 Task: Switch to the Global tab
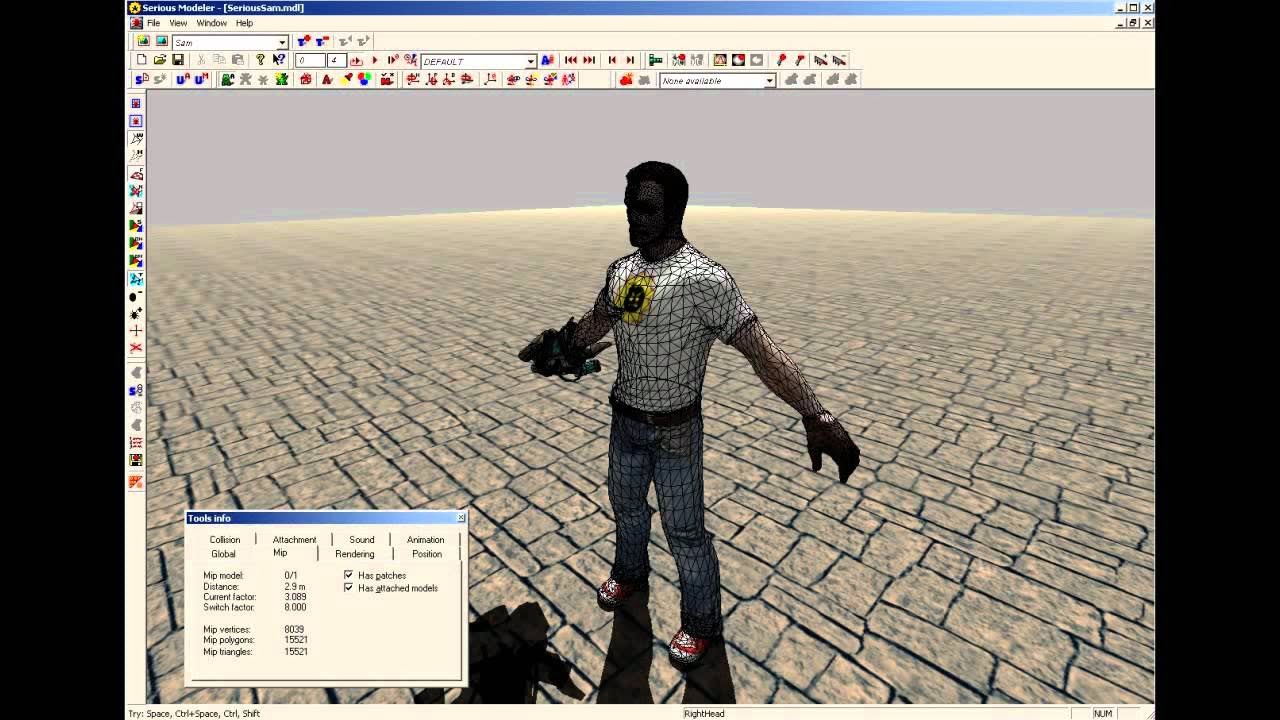click(x=223, y=554)
